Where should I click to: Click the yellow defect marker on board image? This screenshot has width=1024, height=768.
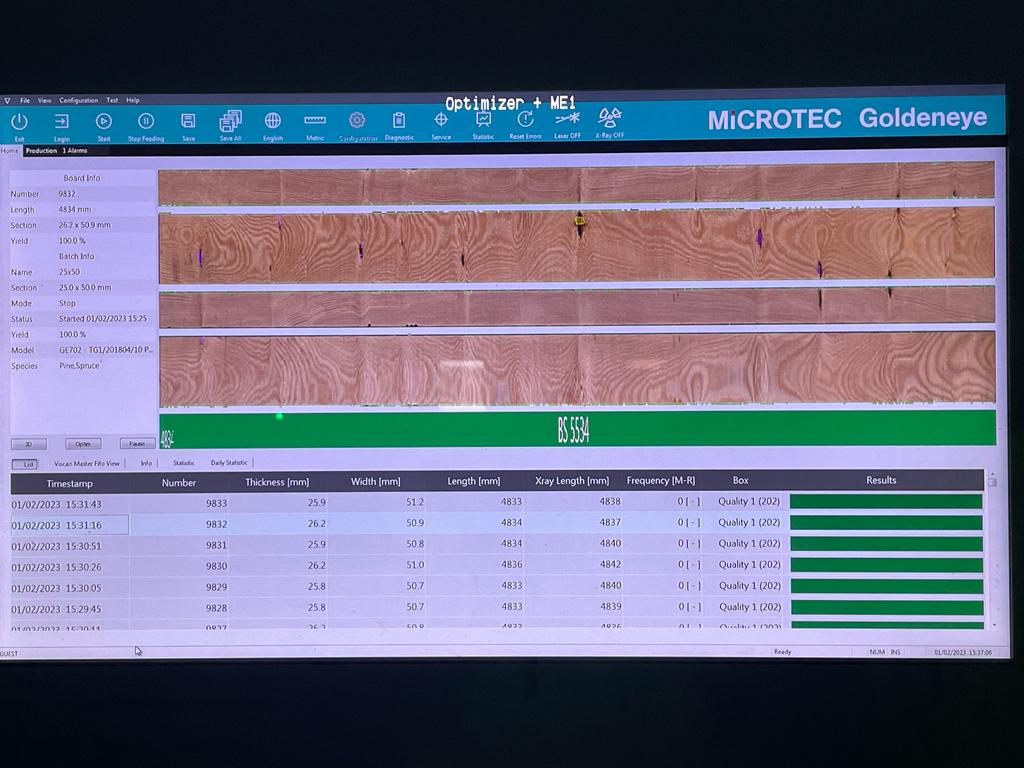579,220
